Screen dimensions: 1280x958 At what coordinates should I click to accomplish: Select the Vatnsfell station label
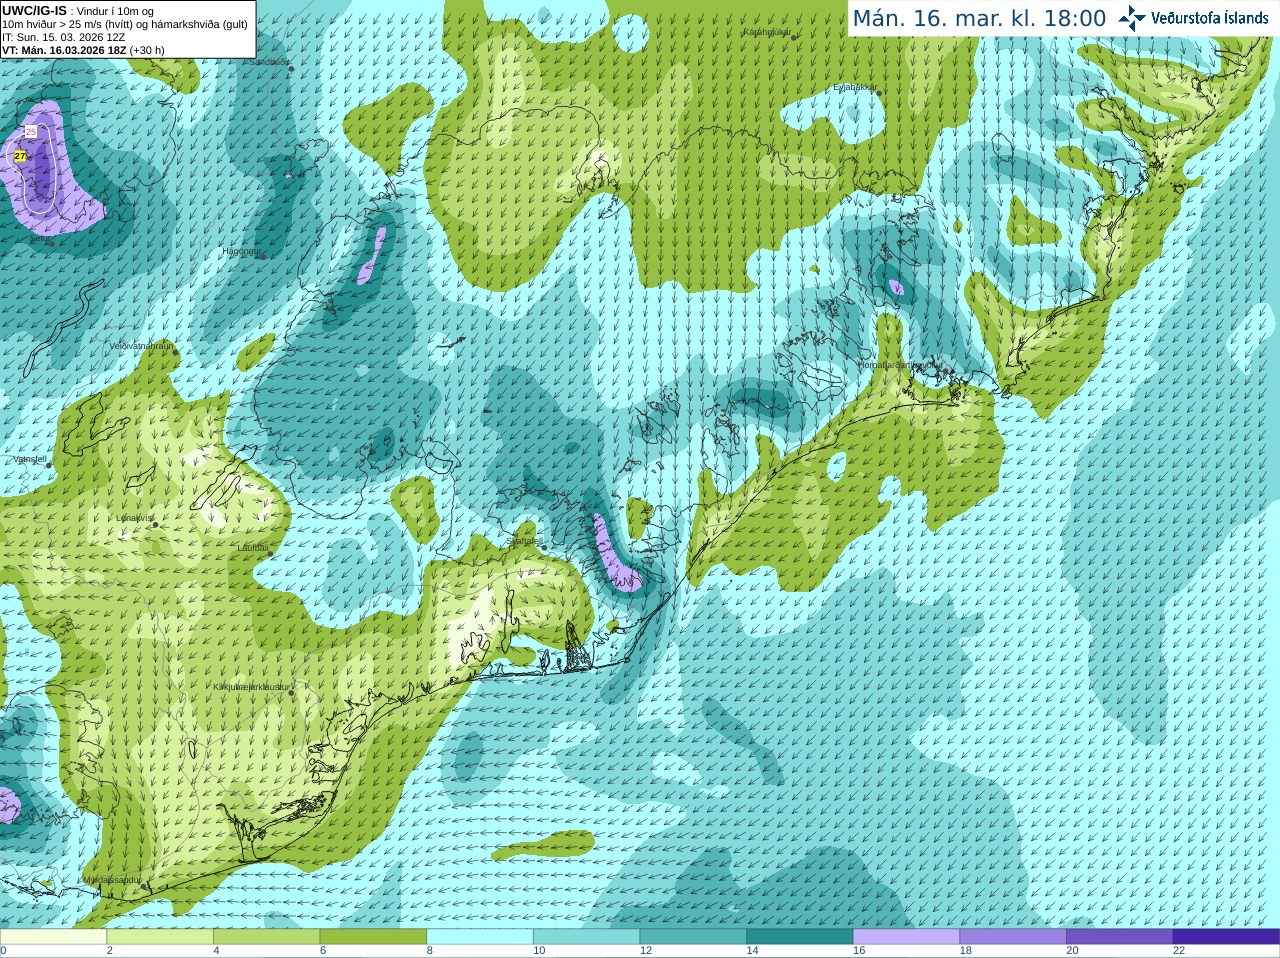(30, 459)
